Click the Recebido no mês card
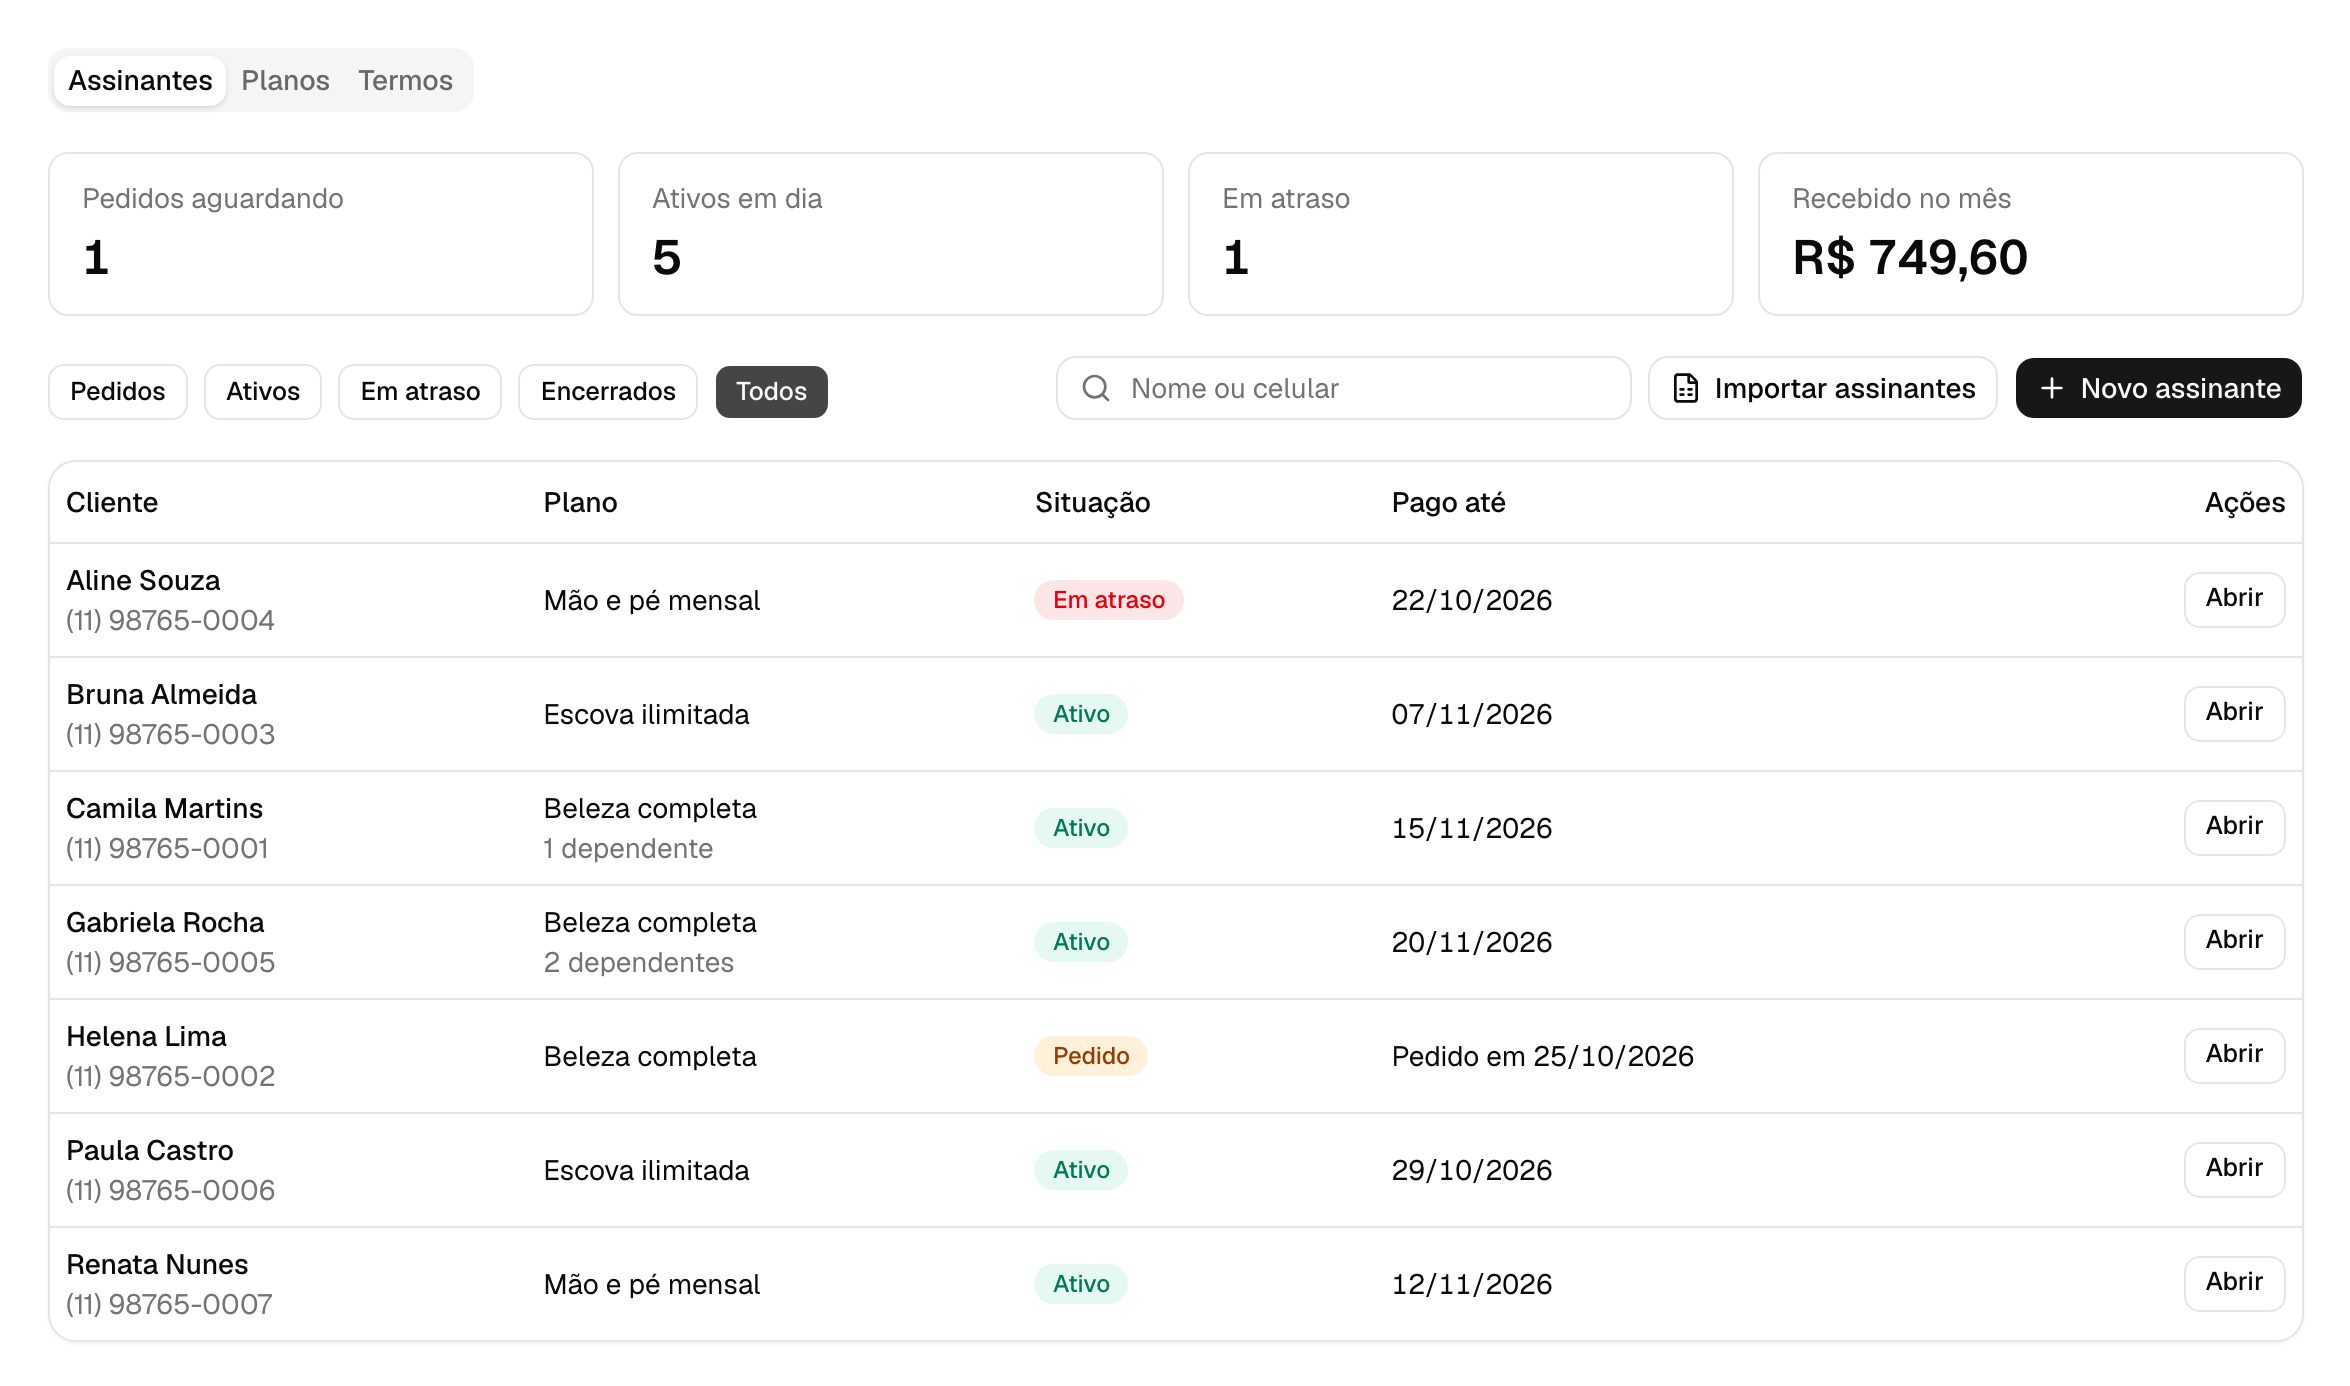Screen dimensions: 2350x1386 [2031, 234]
